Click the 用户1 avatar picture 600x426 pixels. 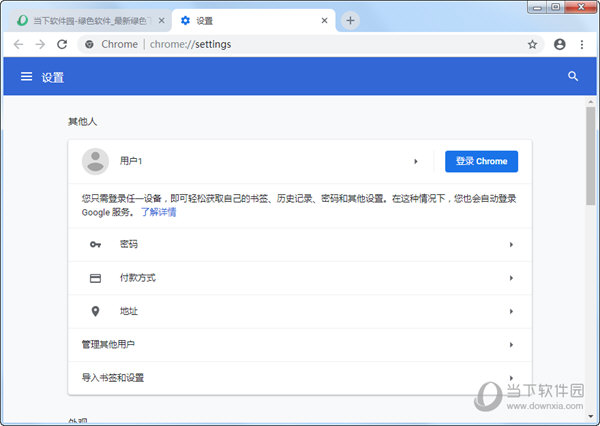pos(95,161)
